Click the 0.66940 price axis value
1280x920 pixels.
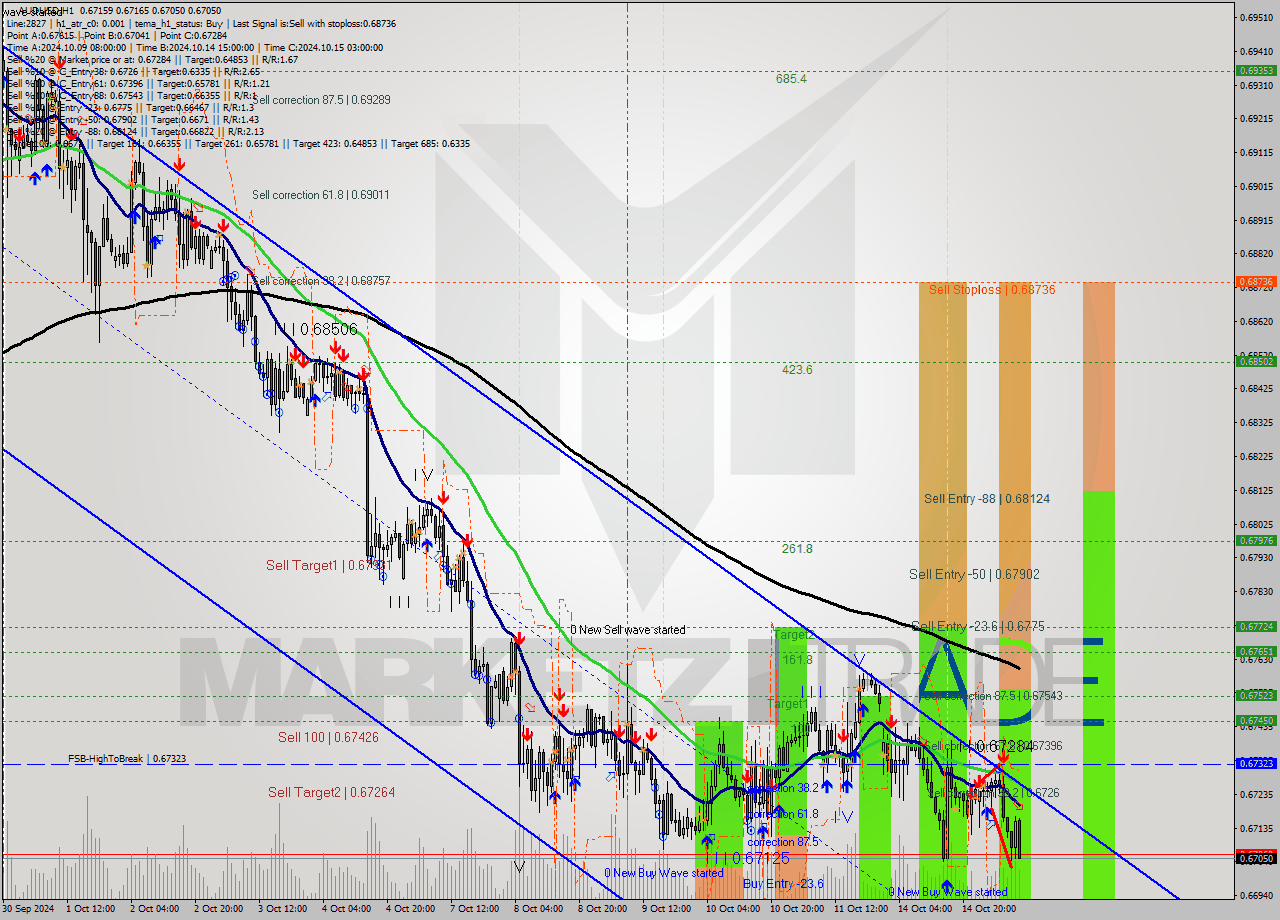(x=1256, y=895)
